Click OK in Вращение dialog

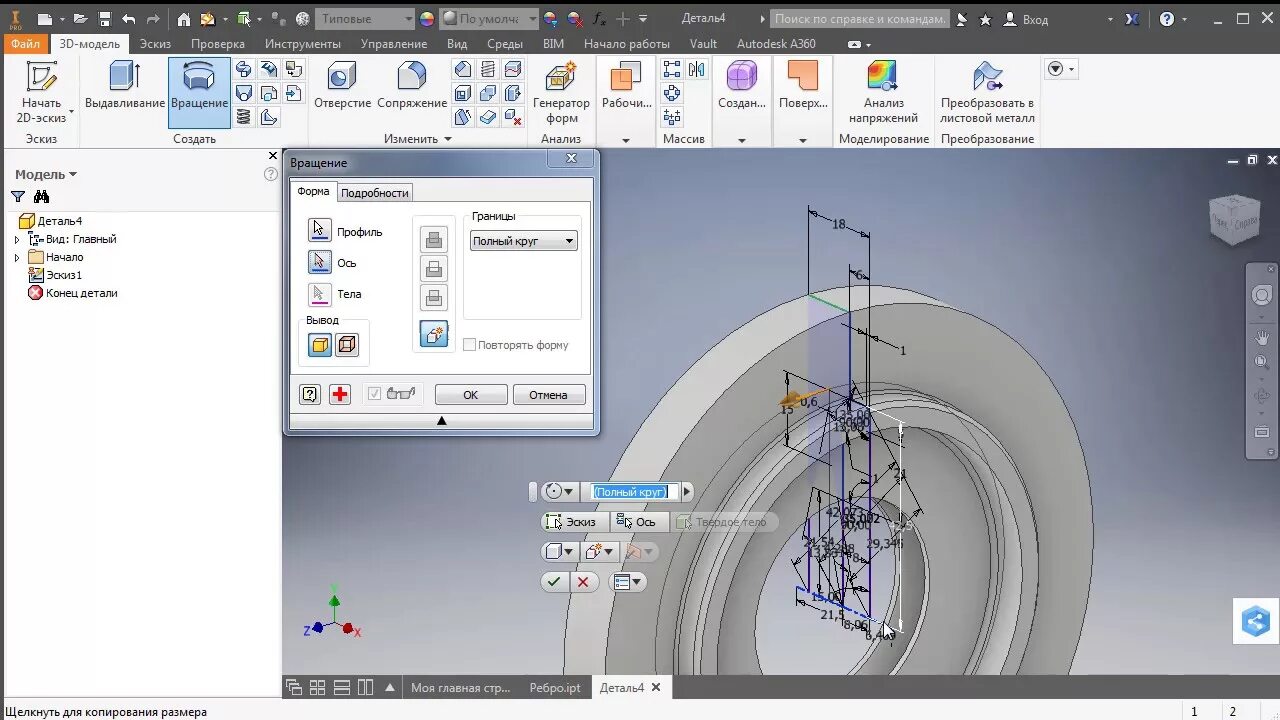pos(471,395)
